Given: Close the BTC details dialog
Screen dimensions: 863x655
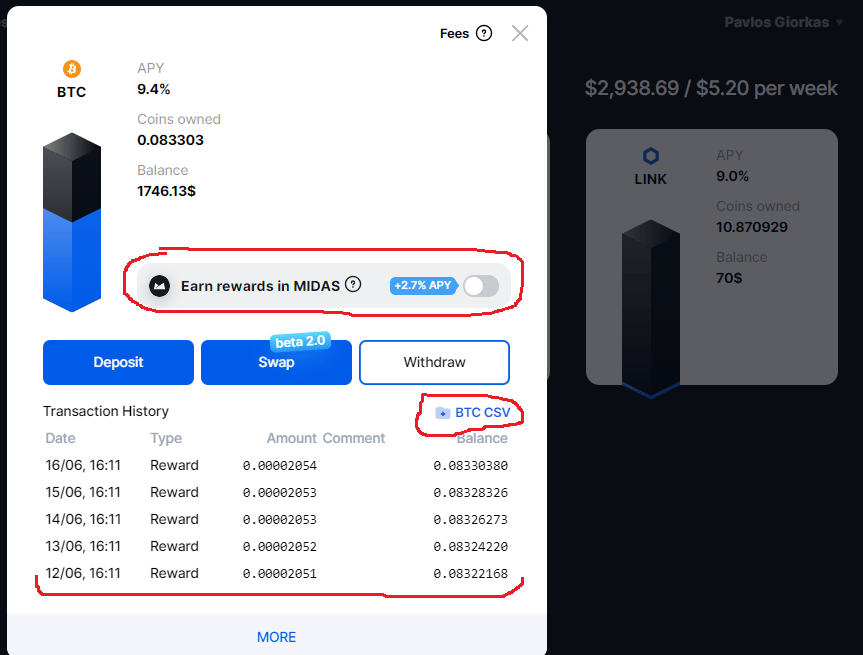Looking at the screenshot, I should pyautogui.click(x=520, y=34).
